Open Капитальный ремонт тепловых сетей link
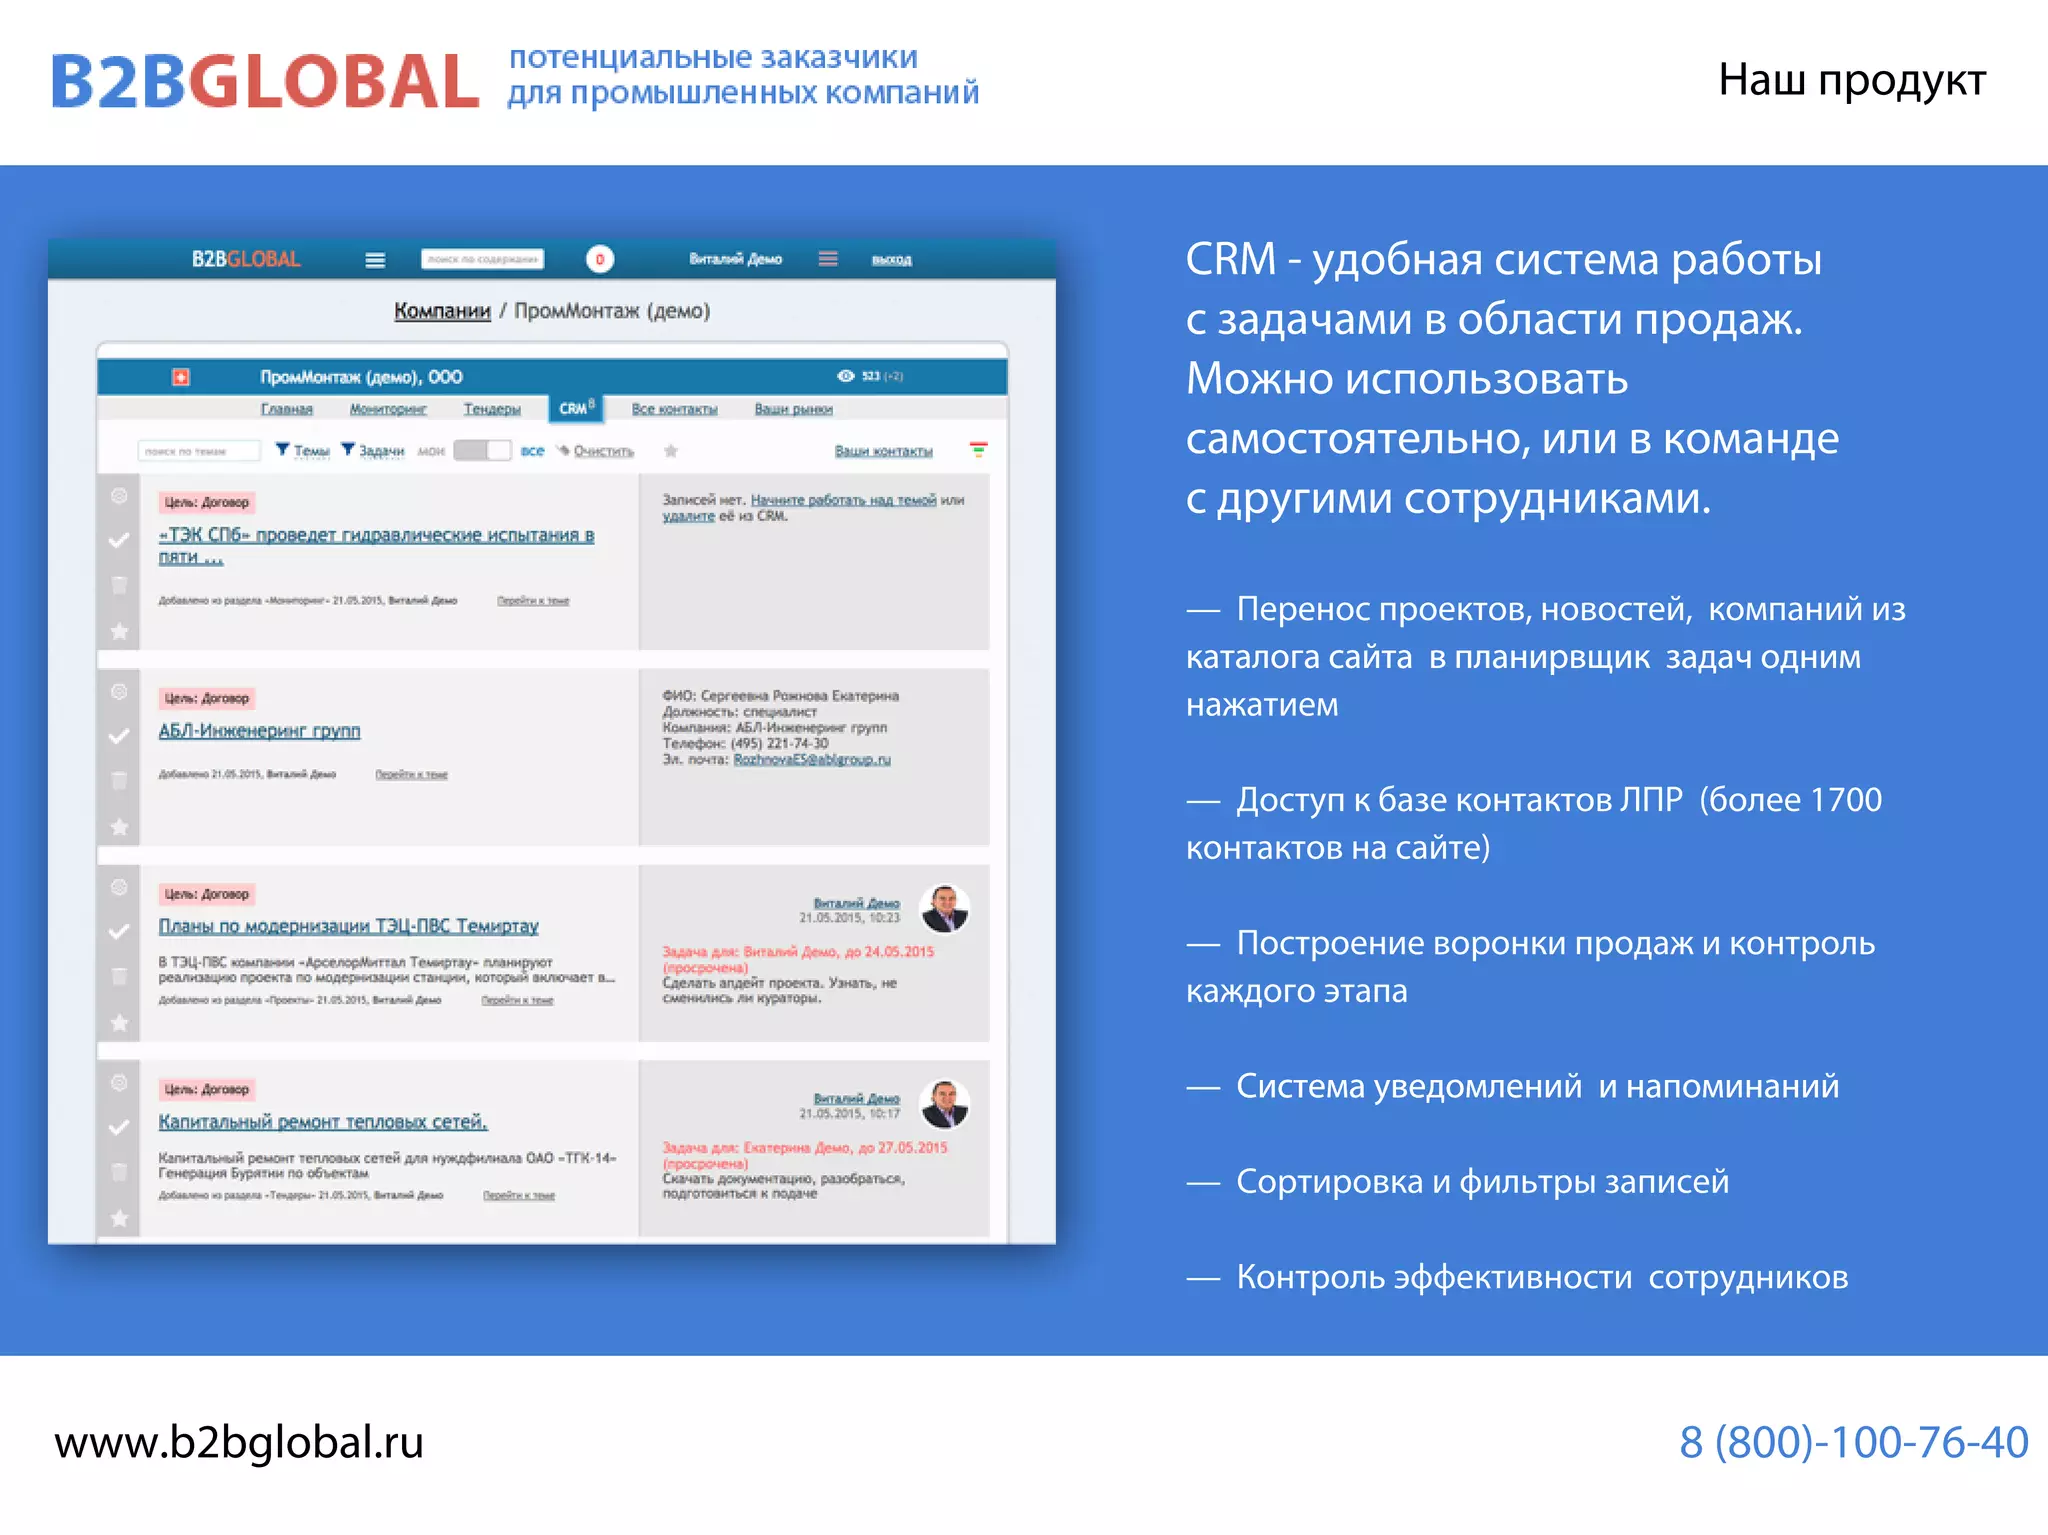 tap(323, 1122)
